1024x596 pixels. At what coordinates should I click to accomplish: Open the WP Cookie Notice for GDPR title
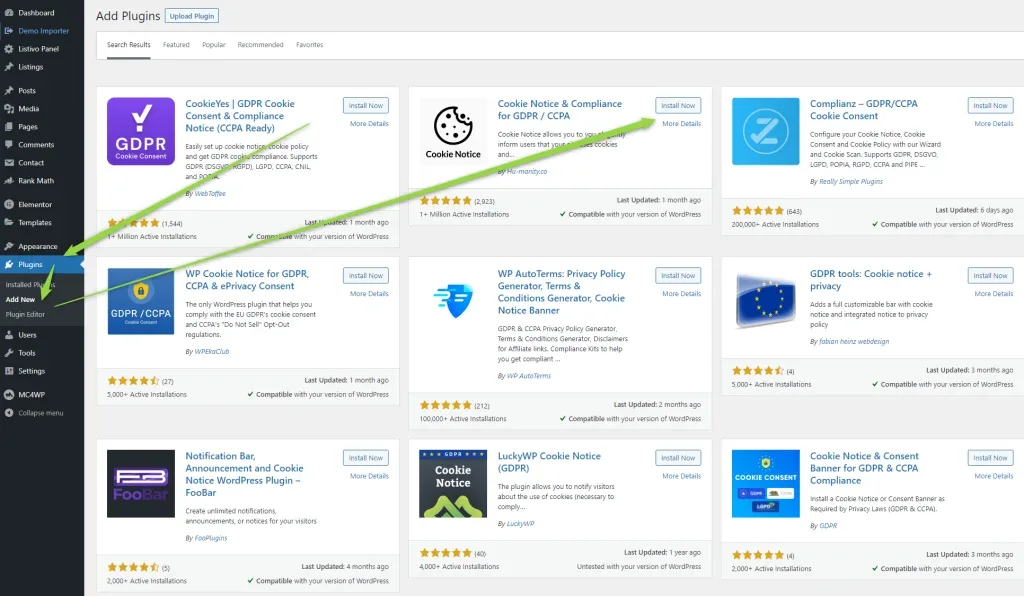(247, 280)
